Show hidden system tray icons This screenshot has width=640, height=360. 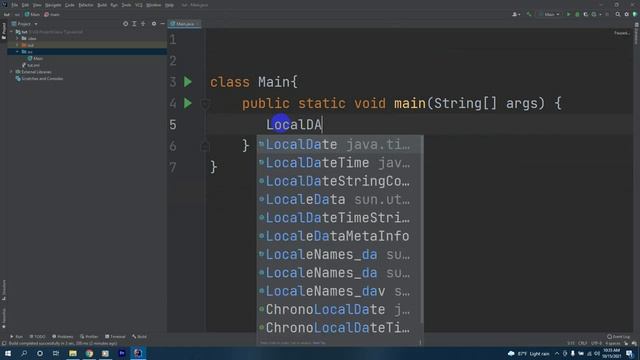coord(557,353)
